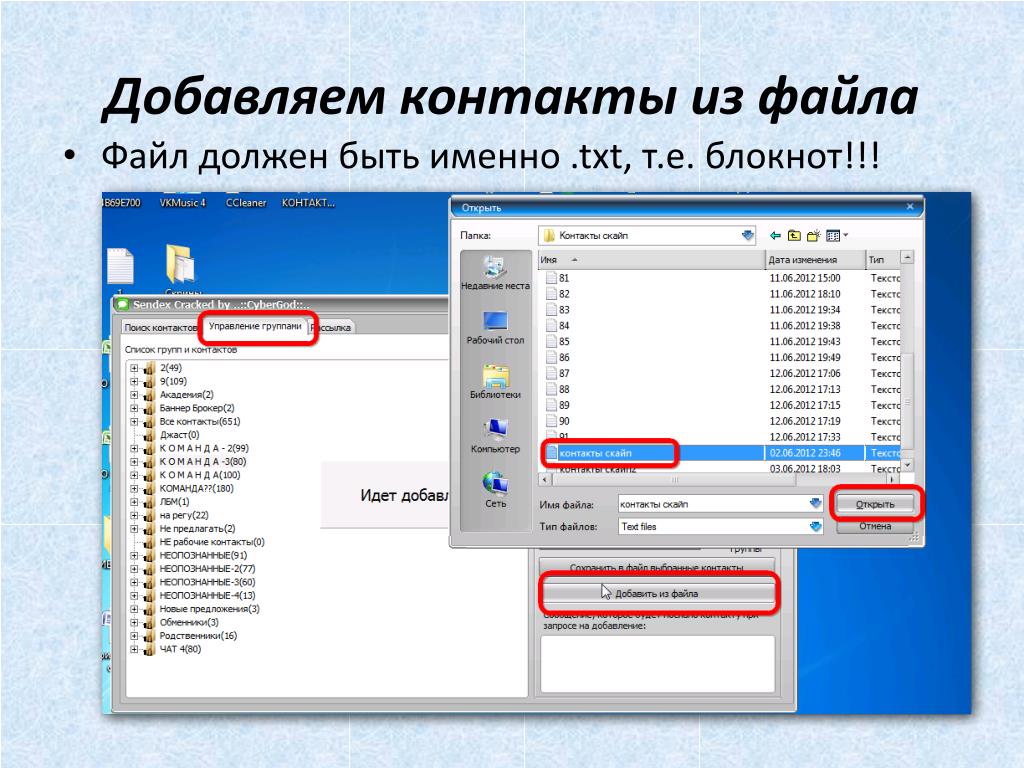1024x768 pixels.
Task: Switch to the Поиск контактов tab
Action: 161,328
